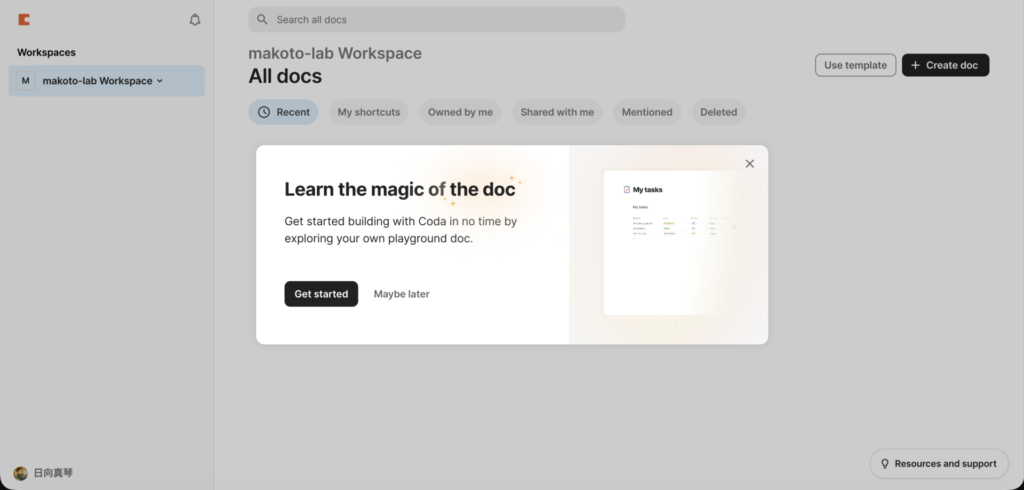Click the user profile avatar
1024x490 pixels.
coord(20,473)
